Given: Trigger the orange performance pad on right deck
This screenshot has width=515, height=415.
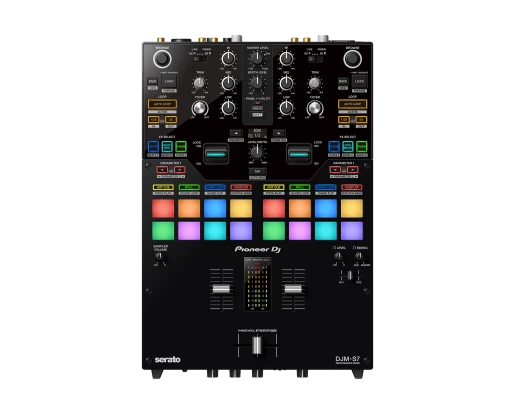Looking at the screenshot, I should coord(300,208).
